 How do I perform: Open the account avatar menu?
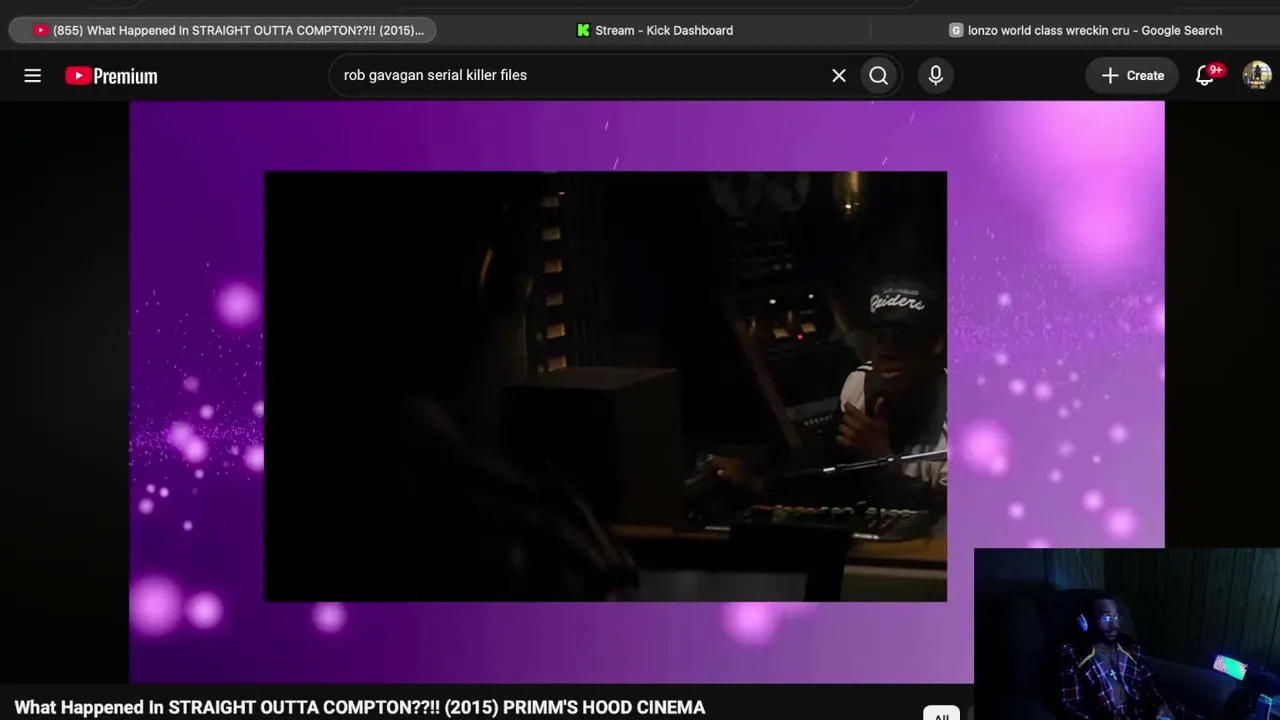tap(1257, 76)
